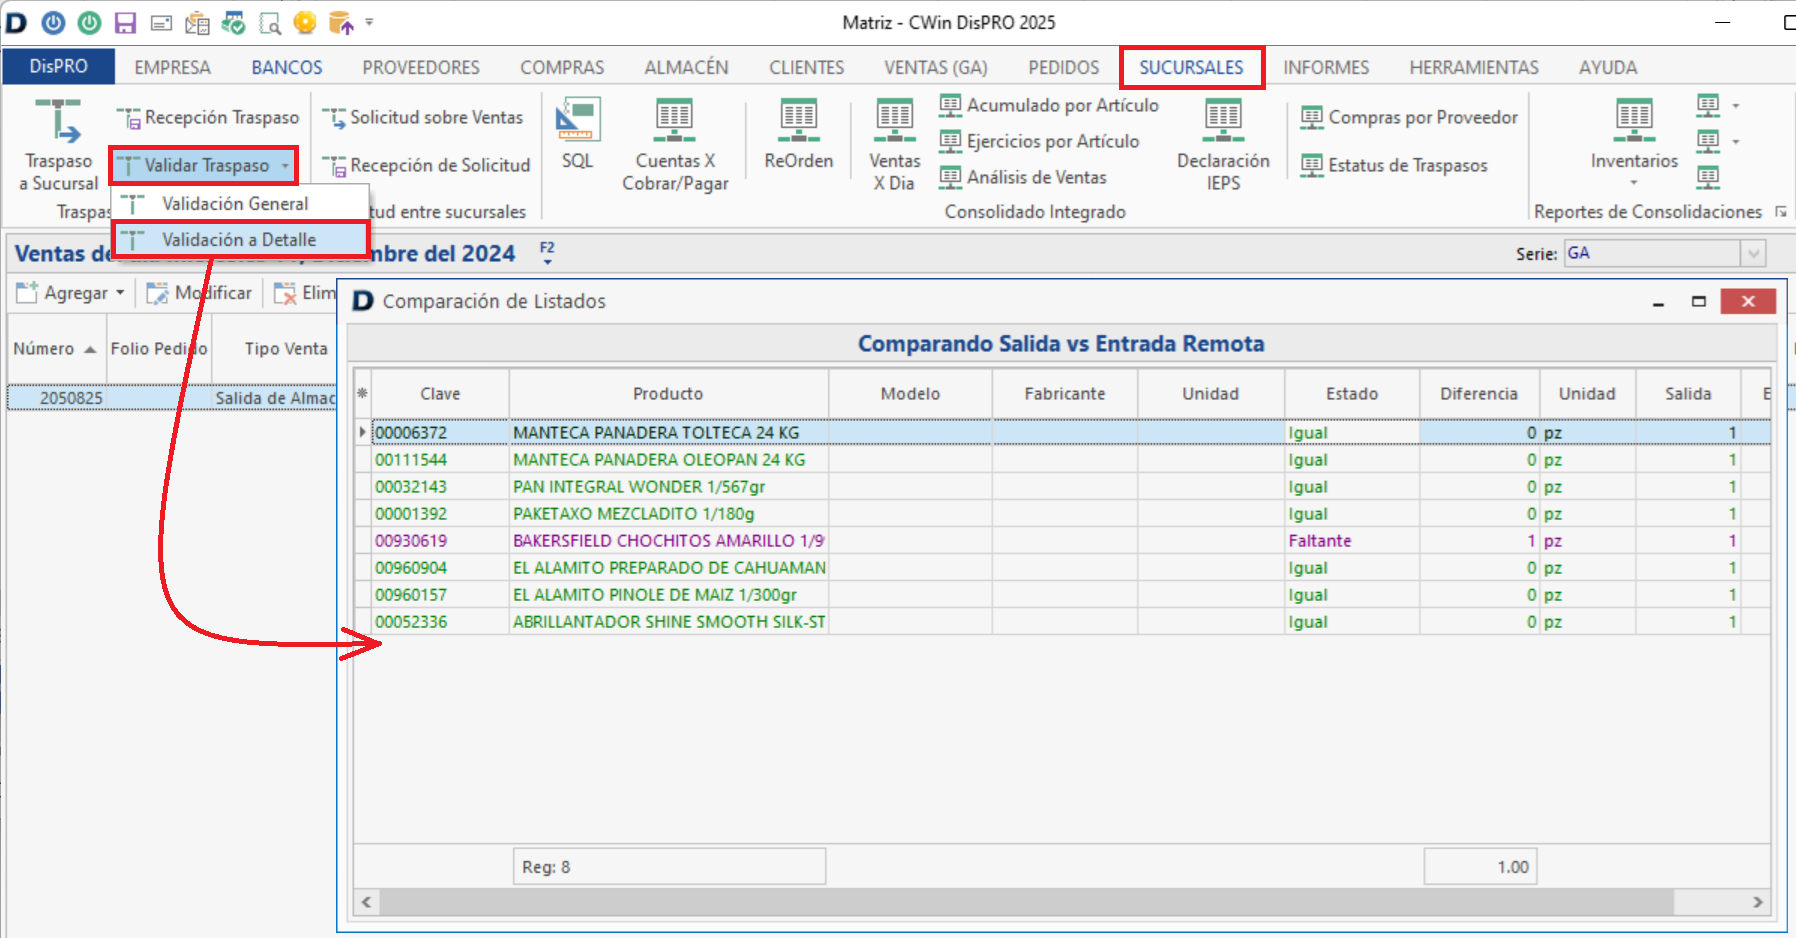Open Cuentas X Cobrar/Pagar report
Screen dimensions: 1796x938
coord(675,145)
